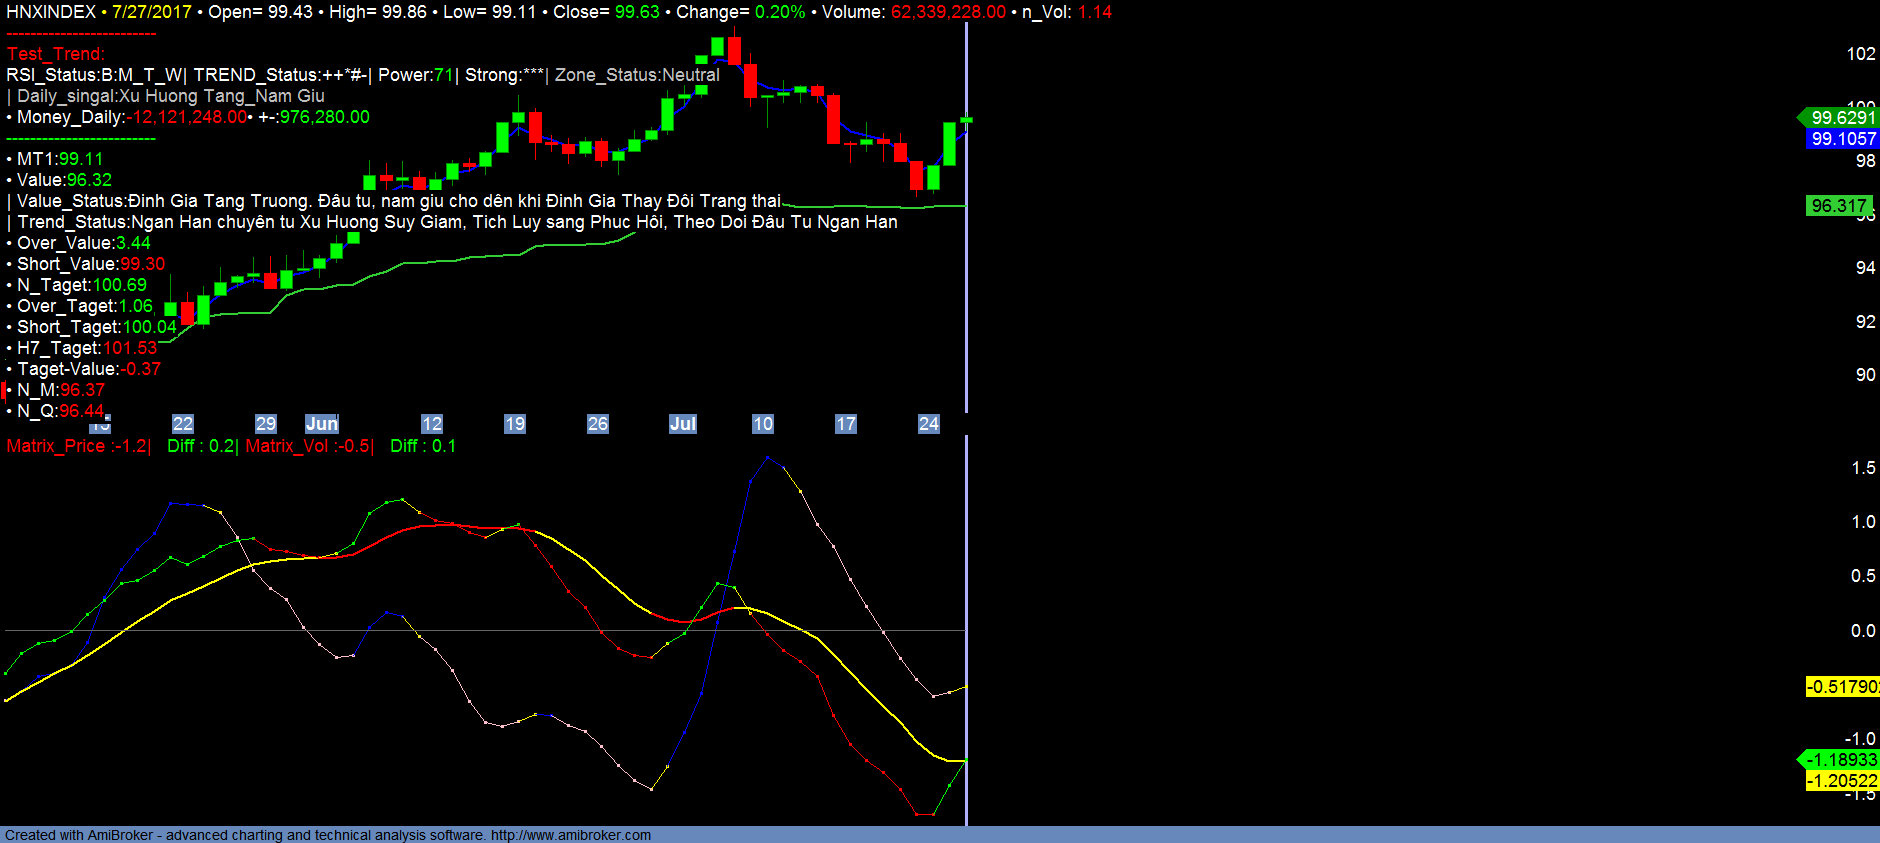This screenshot has width=1880, height=843.
Task: Click the Jun date marker on time axis
Action: (322, 424)
